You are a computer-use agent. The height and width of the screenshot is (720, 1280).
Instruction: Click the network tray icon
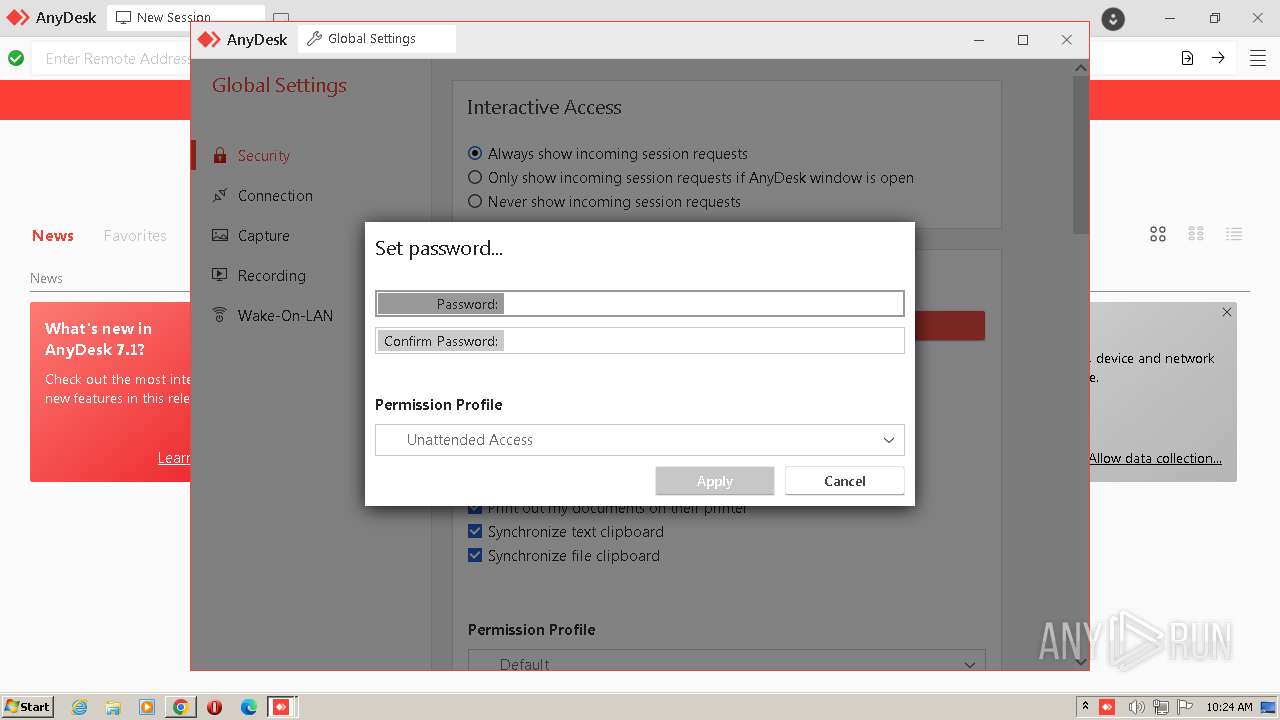[1161, 707]
